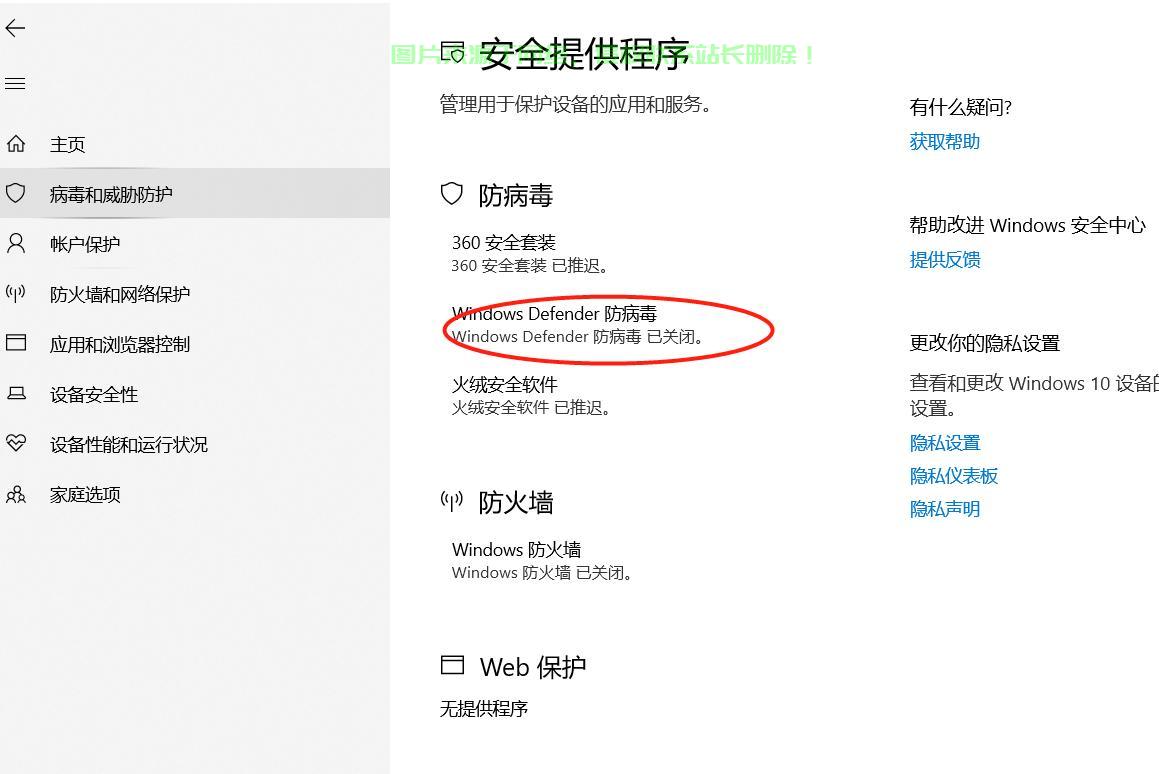Click description 管理用于保护设备的应用和服务
The width and height of the screenshot is (1159, 774).
(x=576, y=104)
